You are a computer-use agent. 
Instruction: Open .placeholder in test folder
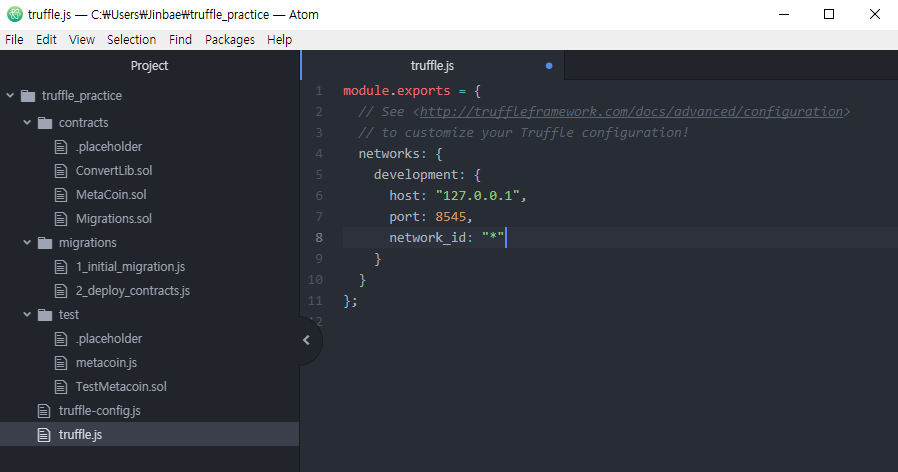(x=109, y=339)
